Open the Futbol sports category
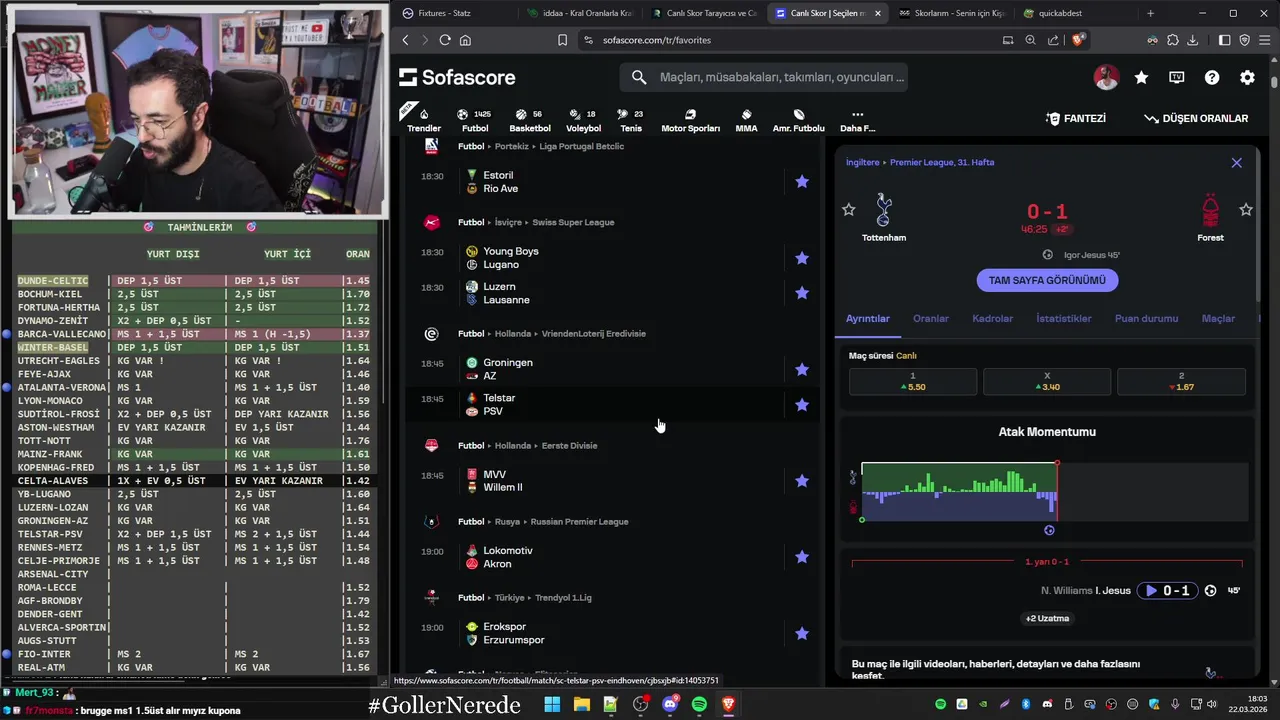 tap(475, 120)
